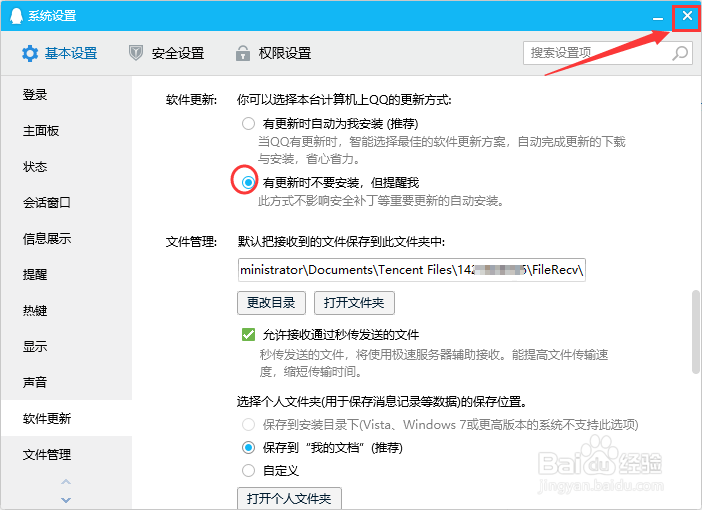Click the 打开文件夹 button
The height and width of the screenshot is (510, 702).
point(354,303)
